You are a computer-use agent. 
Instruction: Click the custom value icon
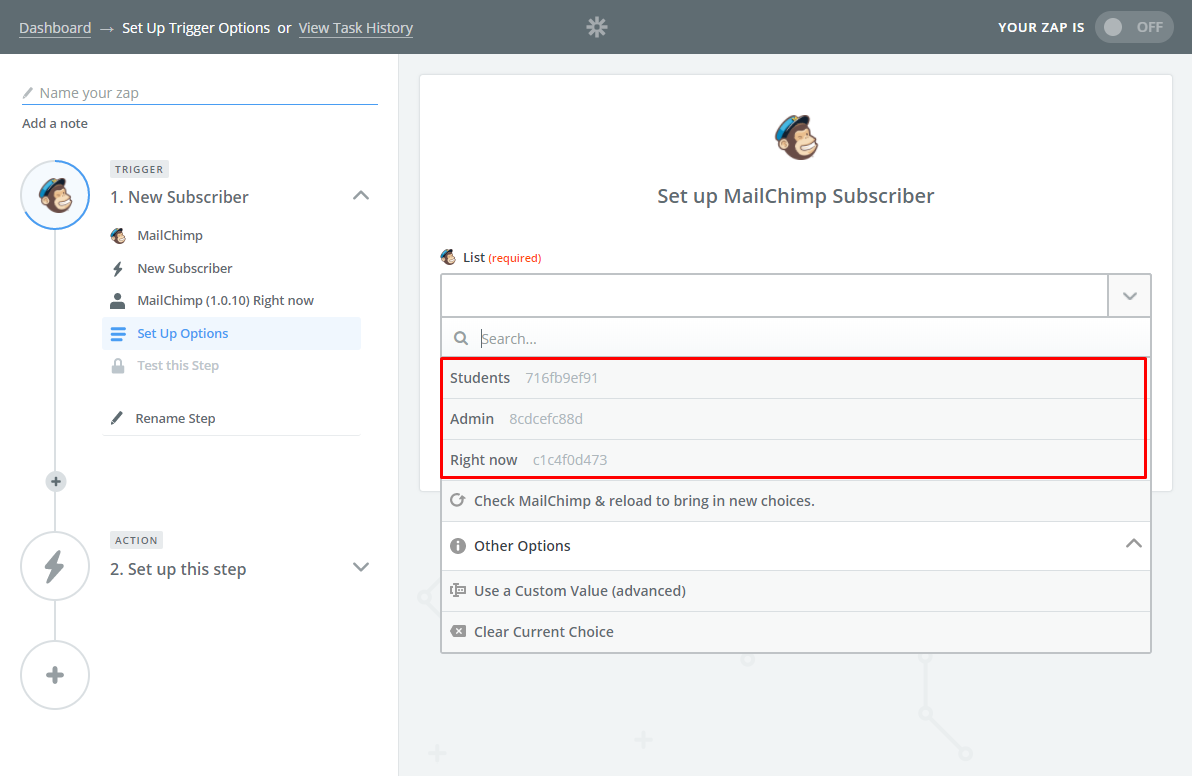[458, 591]
